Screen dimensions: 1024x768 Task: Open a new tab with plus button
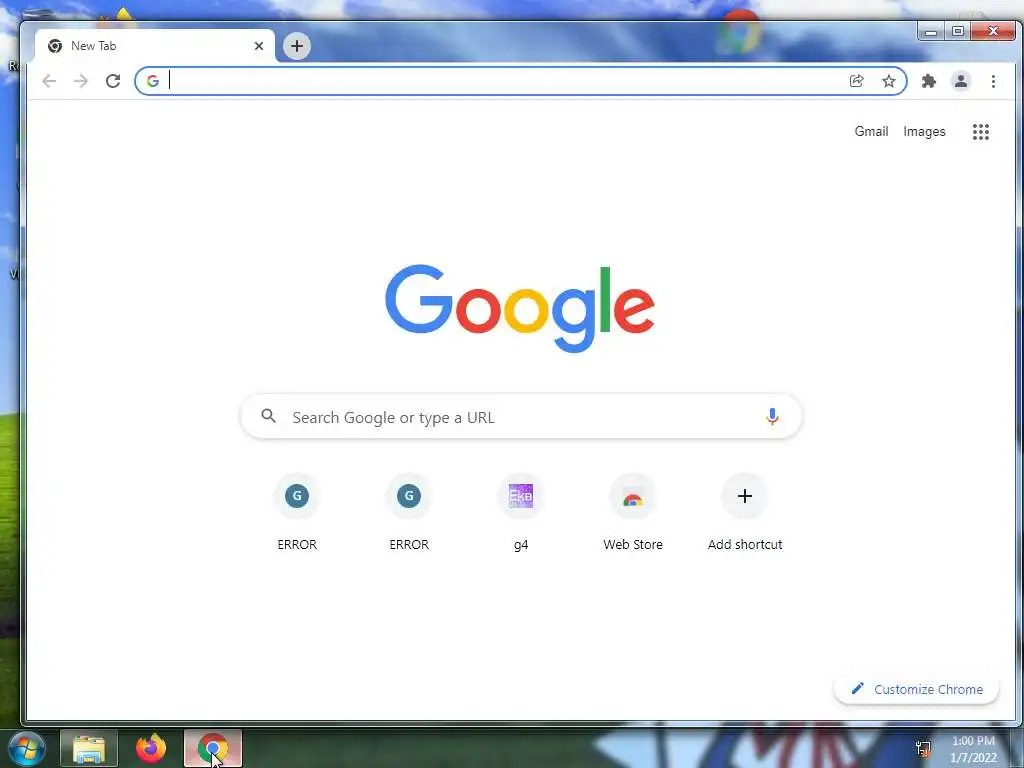pyautogui.click(x=296, y=46)
